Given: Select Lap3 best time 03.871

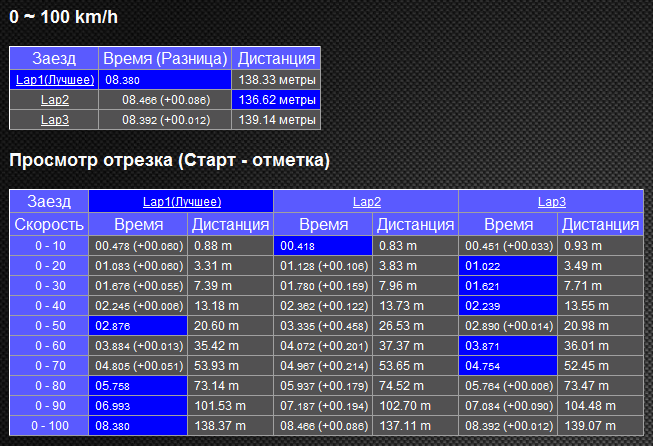Looking at the screenshot, I should click(508, 346).
